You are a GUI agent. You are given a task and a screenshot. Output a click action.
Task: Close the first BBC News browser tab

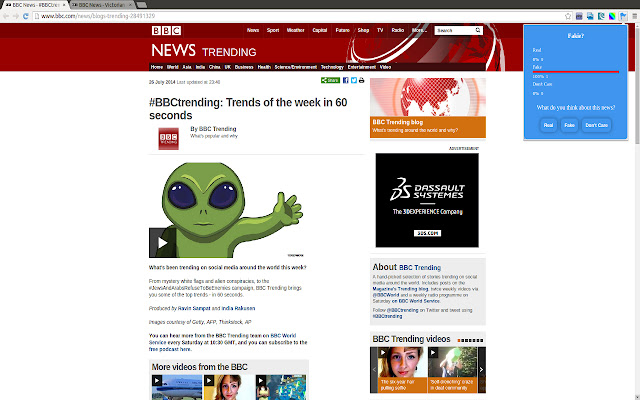[64, 5]
